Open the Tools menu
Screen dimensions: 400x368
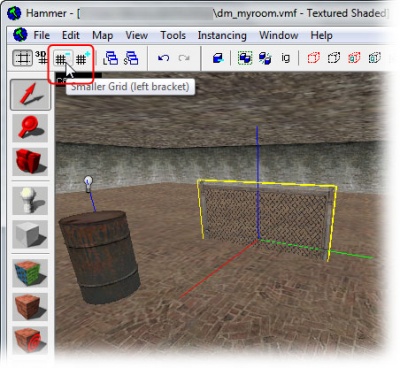173,35
